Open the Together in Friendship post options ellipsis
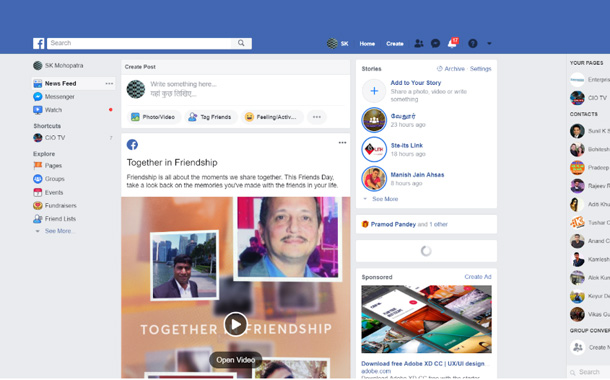The image size is (610, 380). tap(342, 143)
